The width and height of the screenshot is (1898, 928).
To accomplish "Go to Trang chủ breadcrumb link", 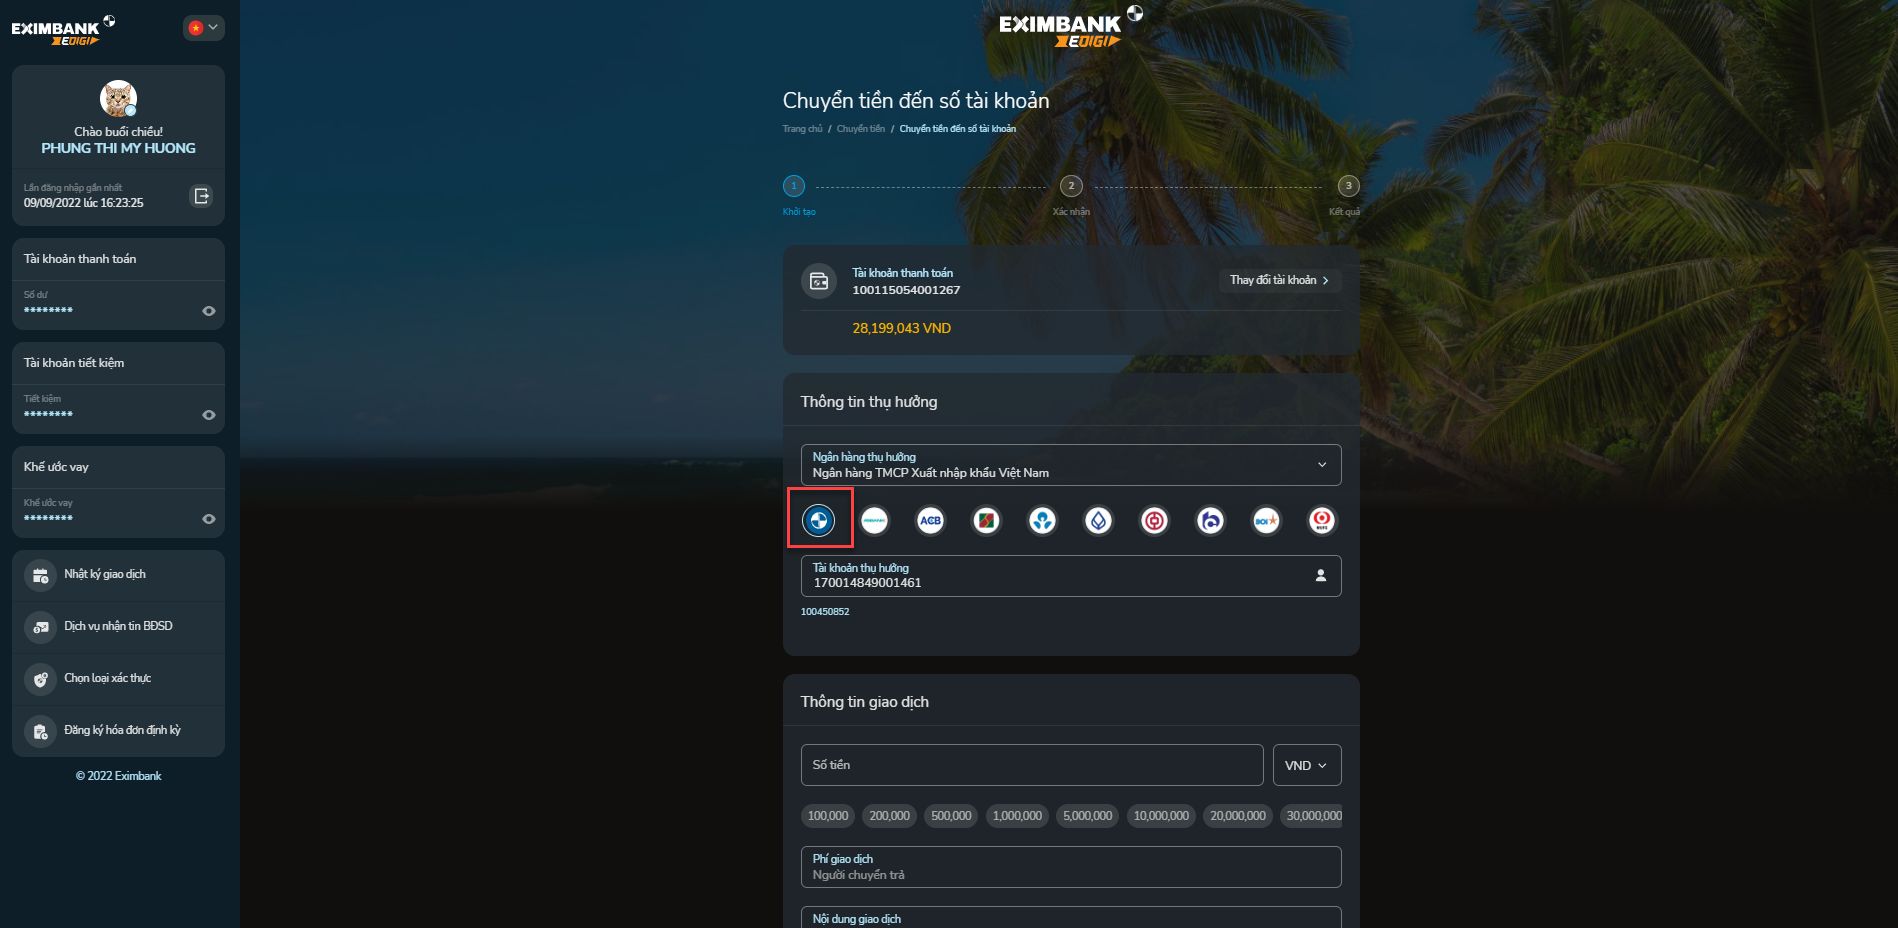I will (x=802, y=129).
